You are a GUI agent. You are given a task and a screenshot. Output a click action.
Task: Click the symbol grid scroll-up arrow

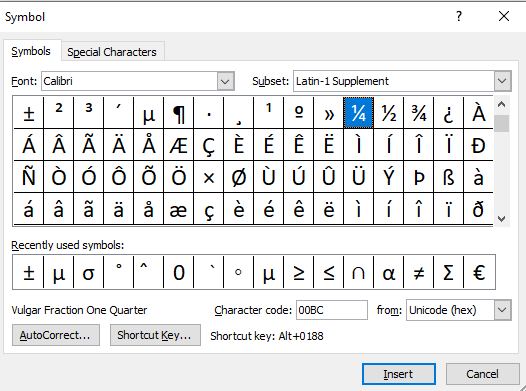pyautogui.click(x=502, y=104)
